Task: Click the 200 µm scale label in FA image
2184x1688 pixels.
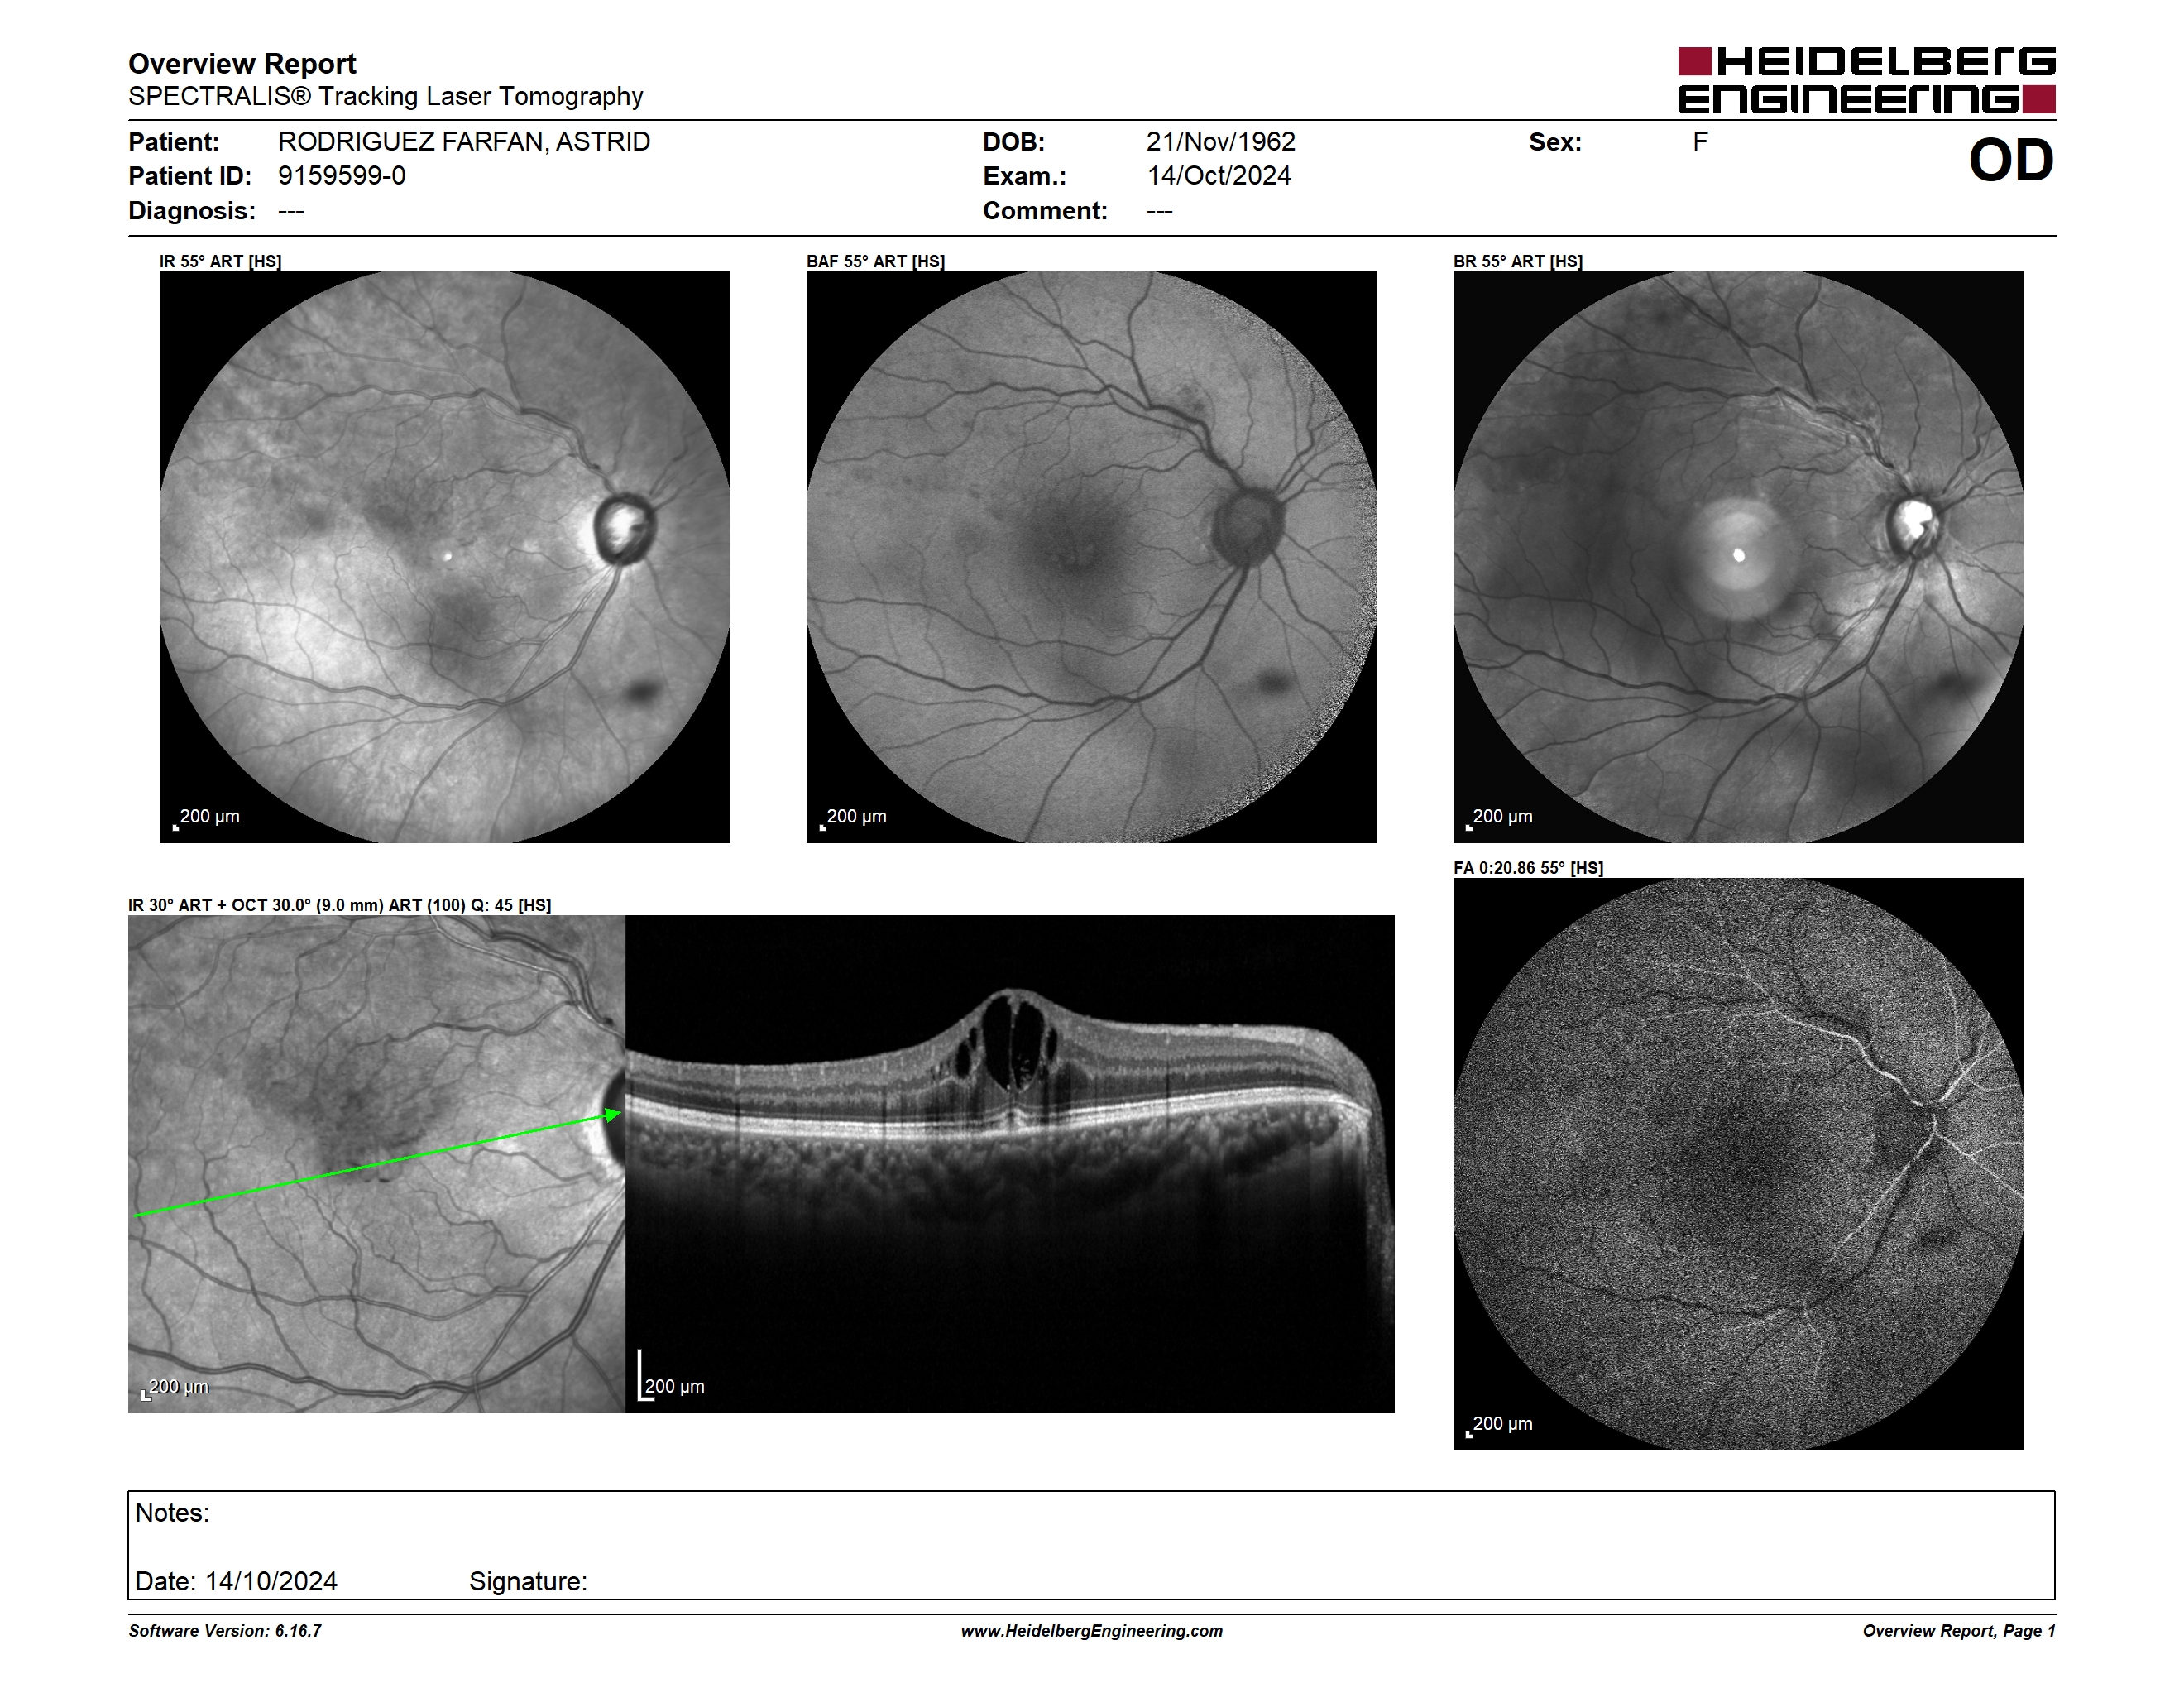Action: click(1503, 1424)
